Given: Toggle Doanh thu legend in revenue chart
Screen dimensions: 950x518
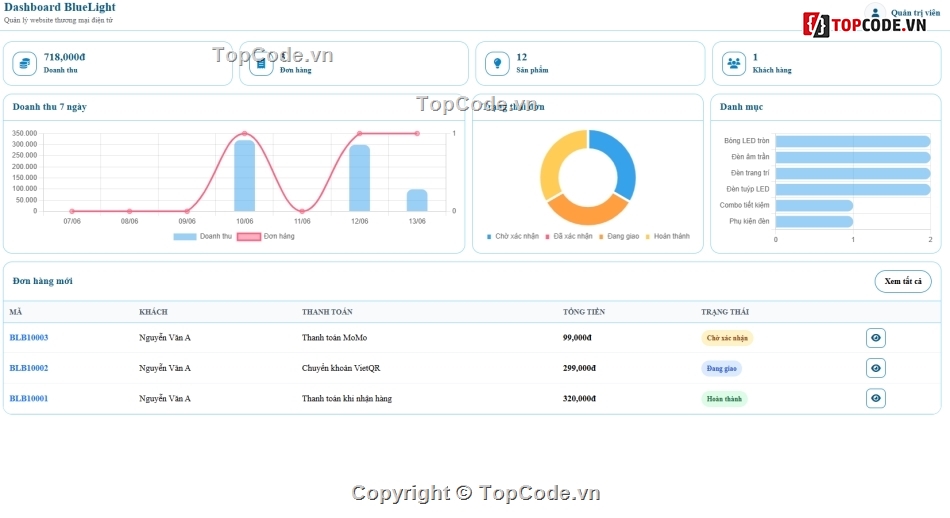Looking at the screenshot, I should pos(202,236).
